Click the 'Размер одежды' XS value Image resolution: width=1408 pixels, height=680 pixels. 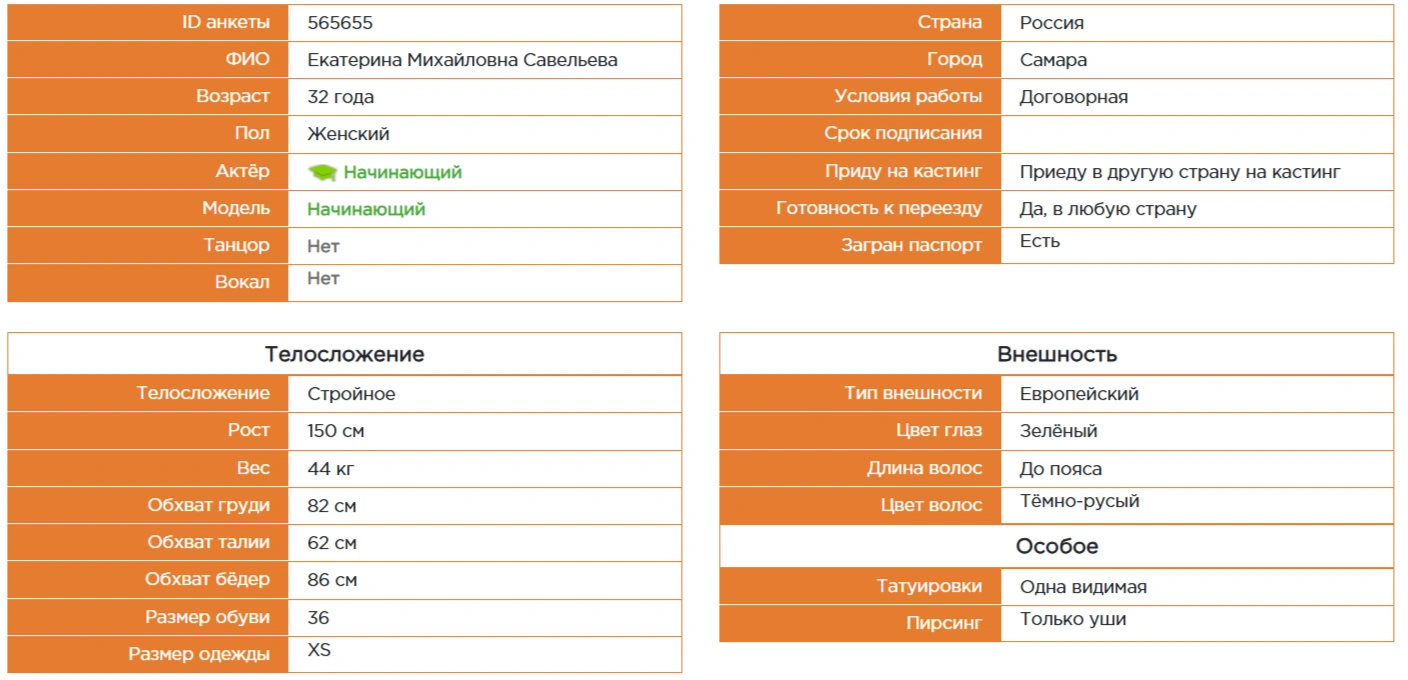[319, 651]
